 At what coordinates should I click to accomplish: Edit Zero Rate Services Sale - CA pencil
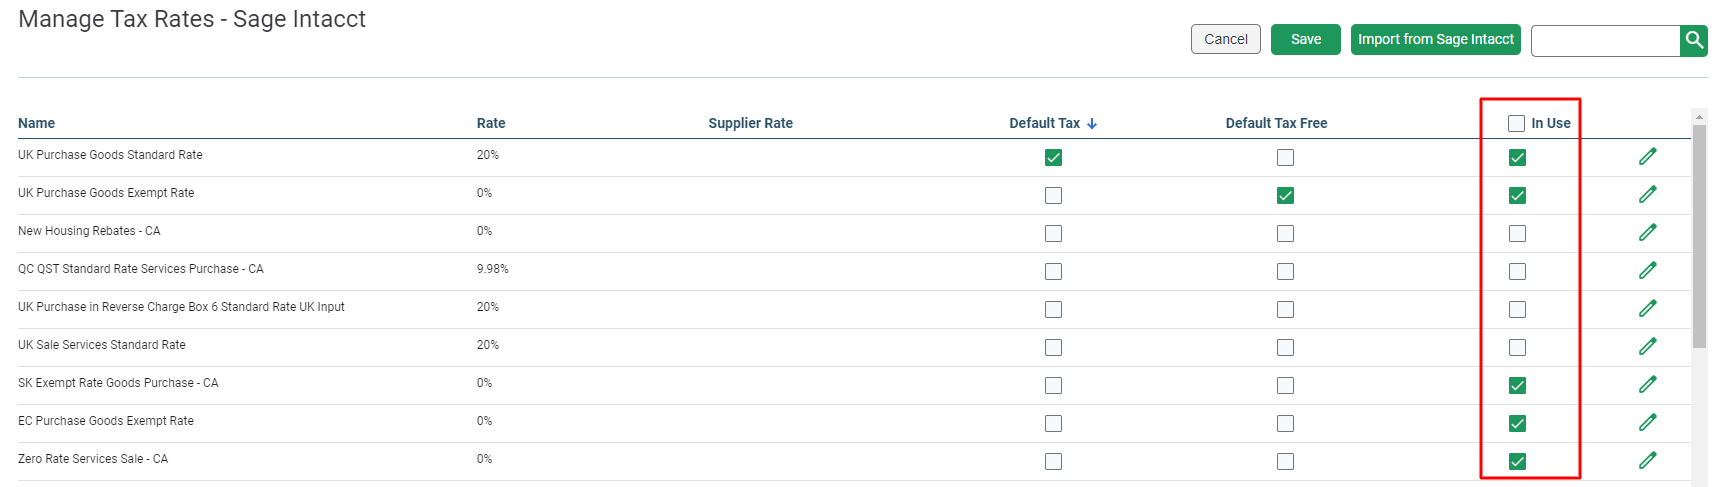tap(1648, 460)
